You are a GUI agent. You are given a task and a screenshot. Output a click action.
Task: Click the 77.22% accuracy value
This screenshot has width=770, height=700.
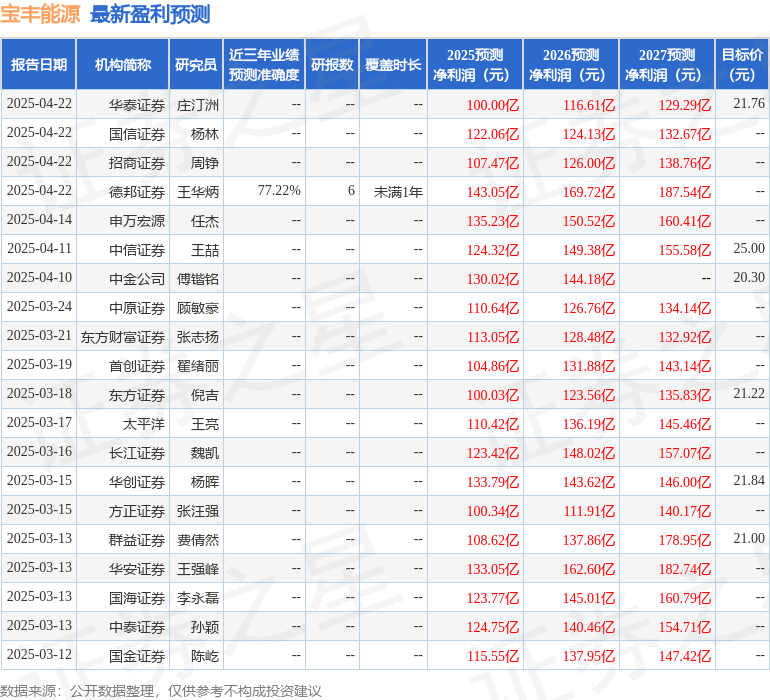[x=279, y=191]
